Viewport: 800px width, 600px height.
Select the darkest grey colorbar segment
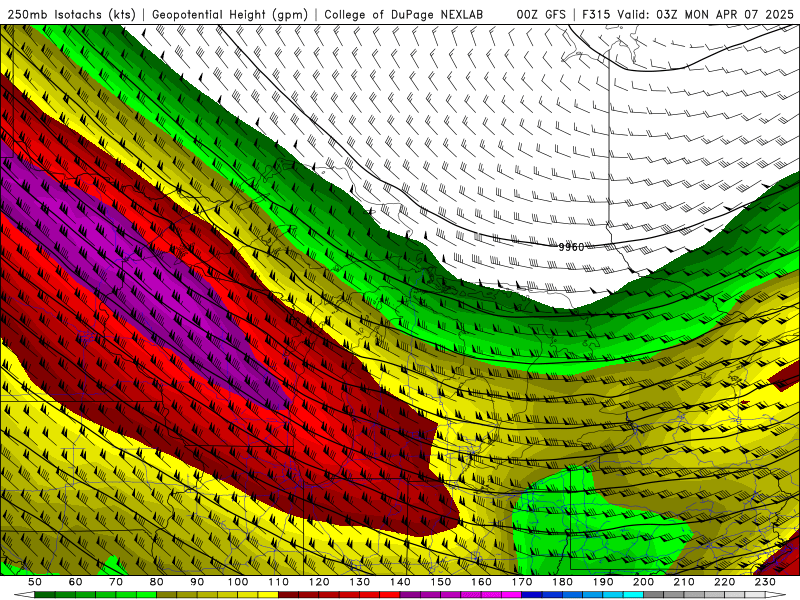[654, 594]
